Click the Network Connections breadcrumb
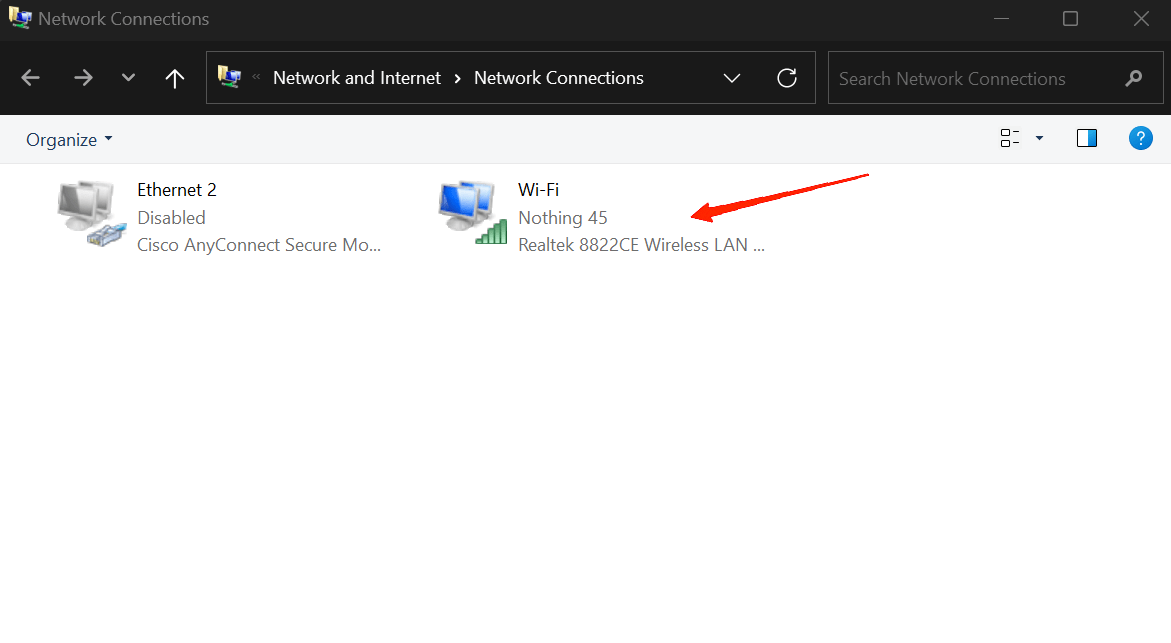The height and width of the screenshot is (643, 1171). [558, 78]
